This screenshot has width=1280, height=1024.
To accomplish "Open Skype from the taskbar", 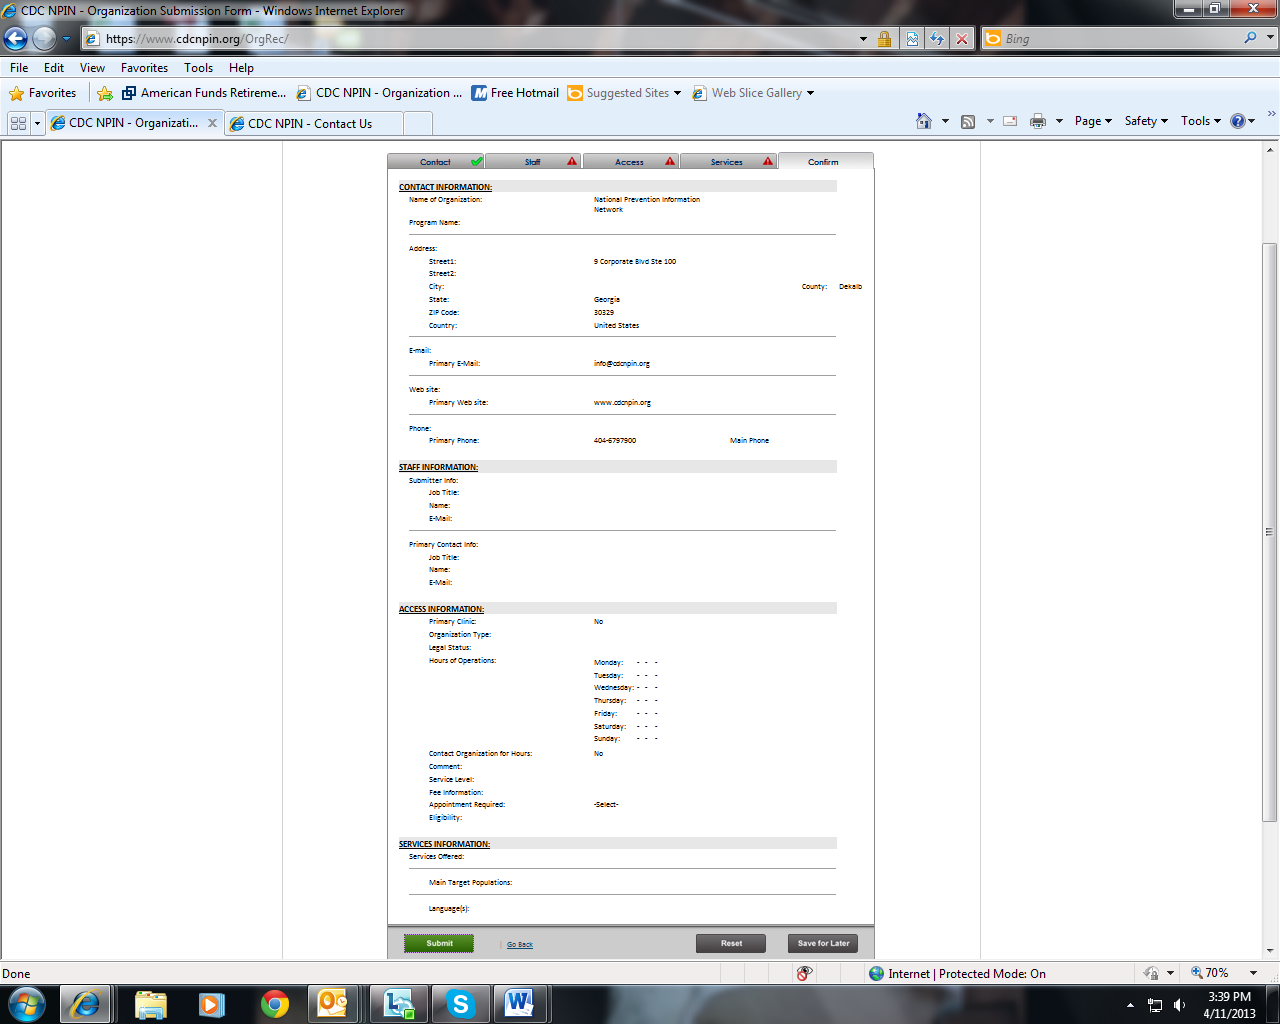I will click(x=460, y=1004).
